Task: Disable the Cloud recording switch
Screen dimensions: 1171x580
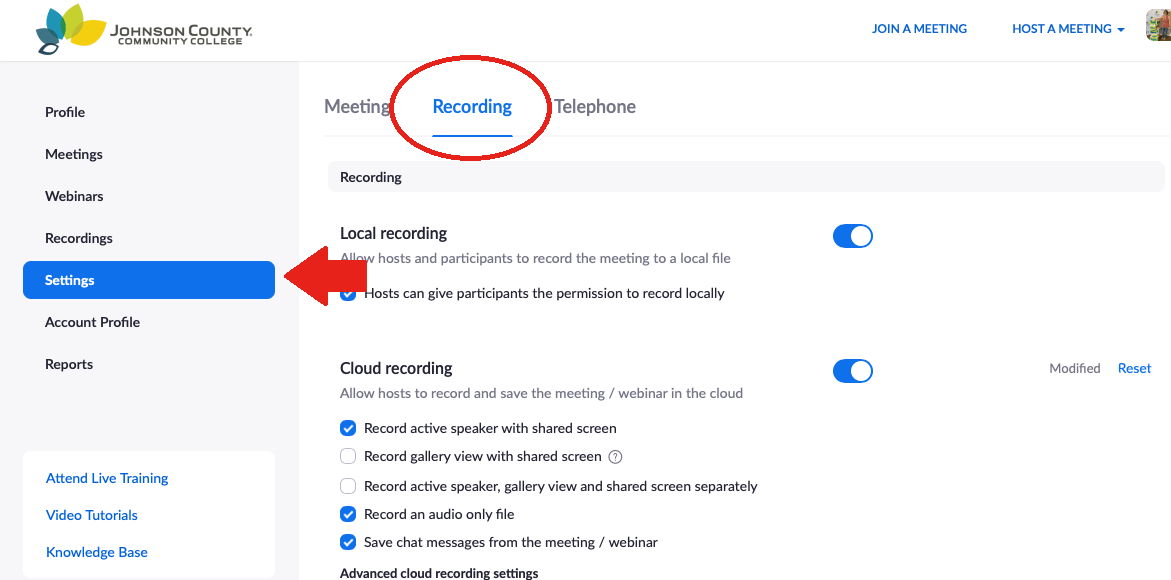Action: (x=853, y=371)
